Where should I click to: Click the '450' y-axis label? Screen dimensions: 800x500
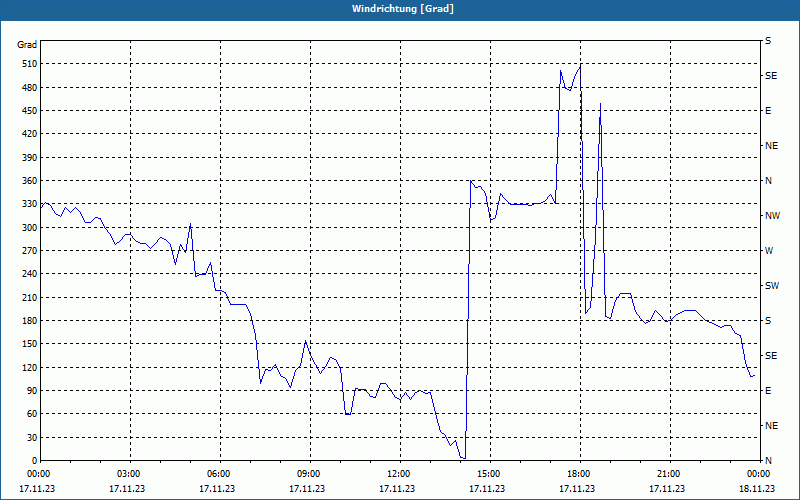click(30, 111)
